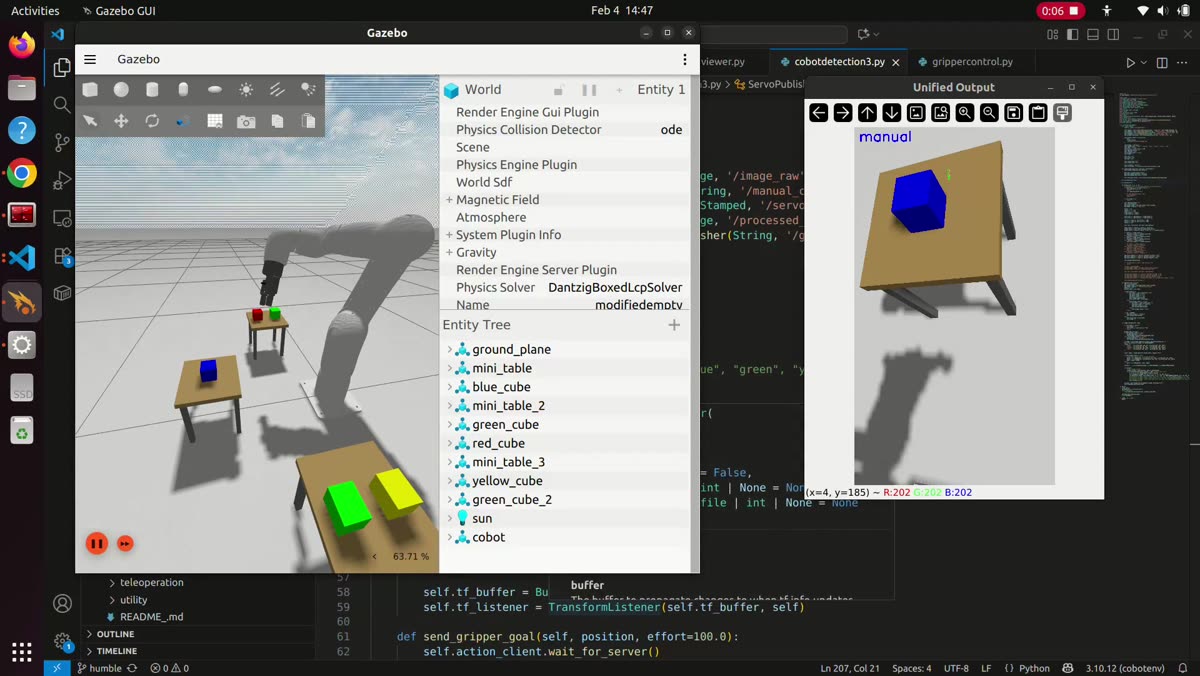1200x676 pixels.
Task: Add entity via Entity Tree plus
Action: tap(674, 325)
